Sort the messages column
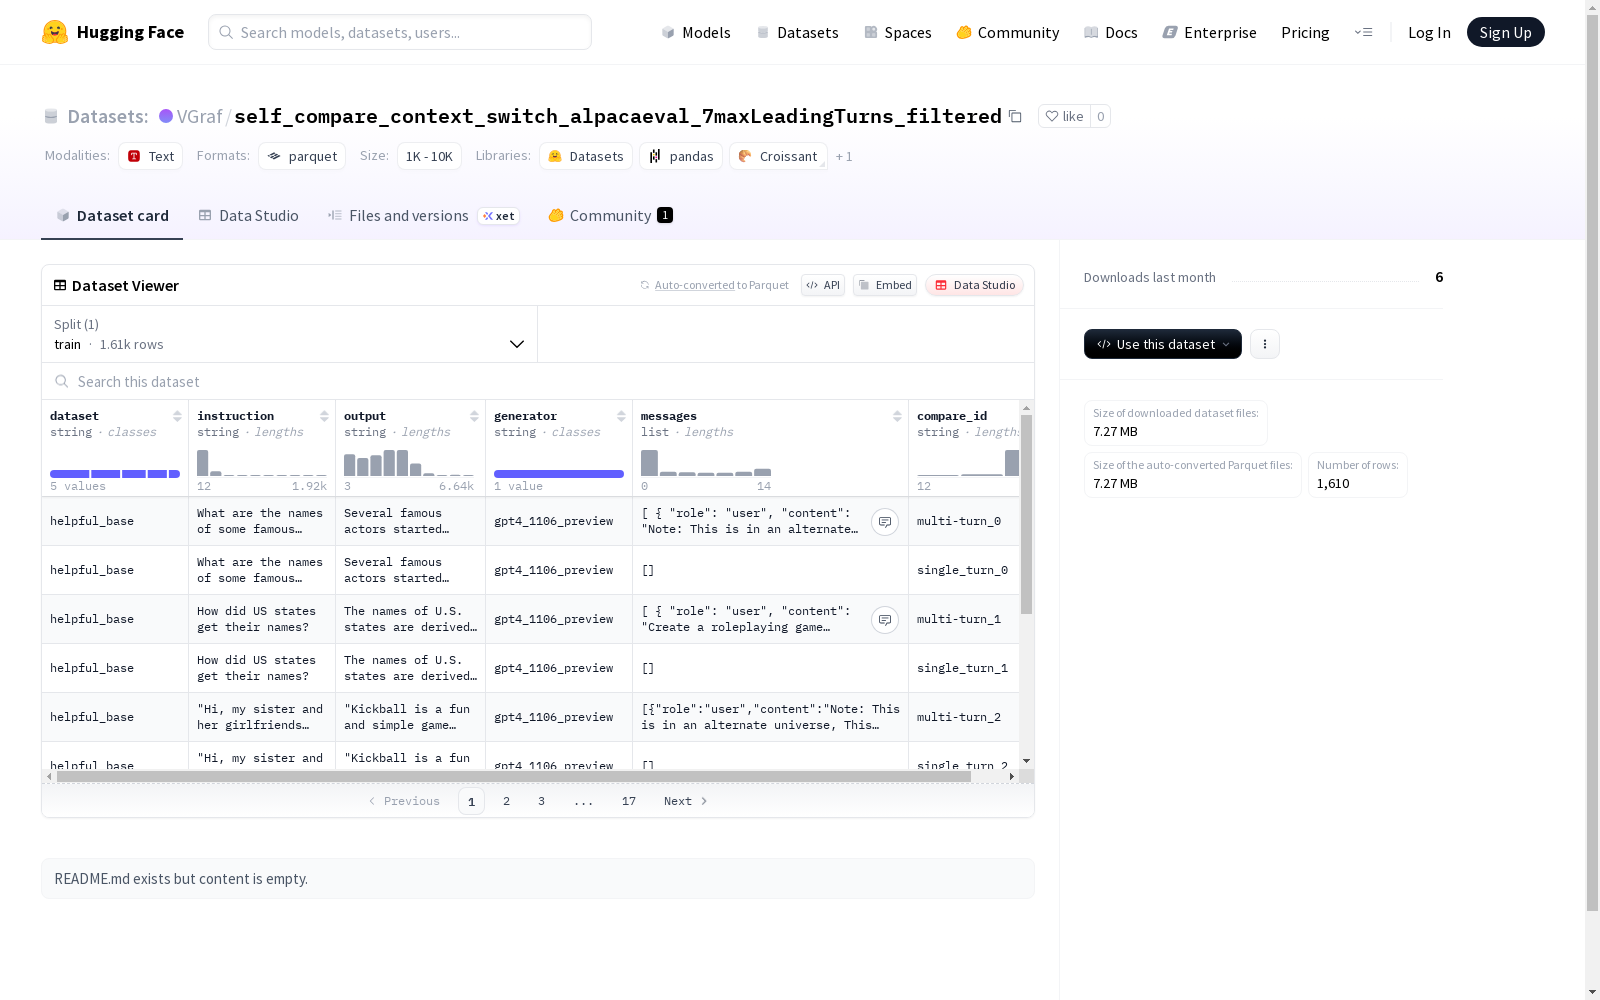 (x=897, y=416)
